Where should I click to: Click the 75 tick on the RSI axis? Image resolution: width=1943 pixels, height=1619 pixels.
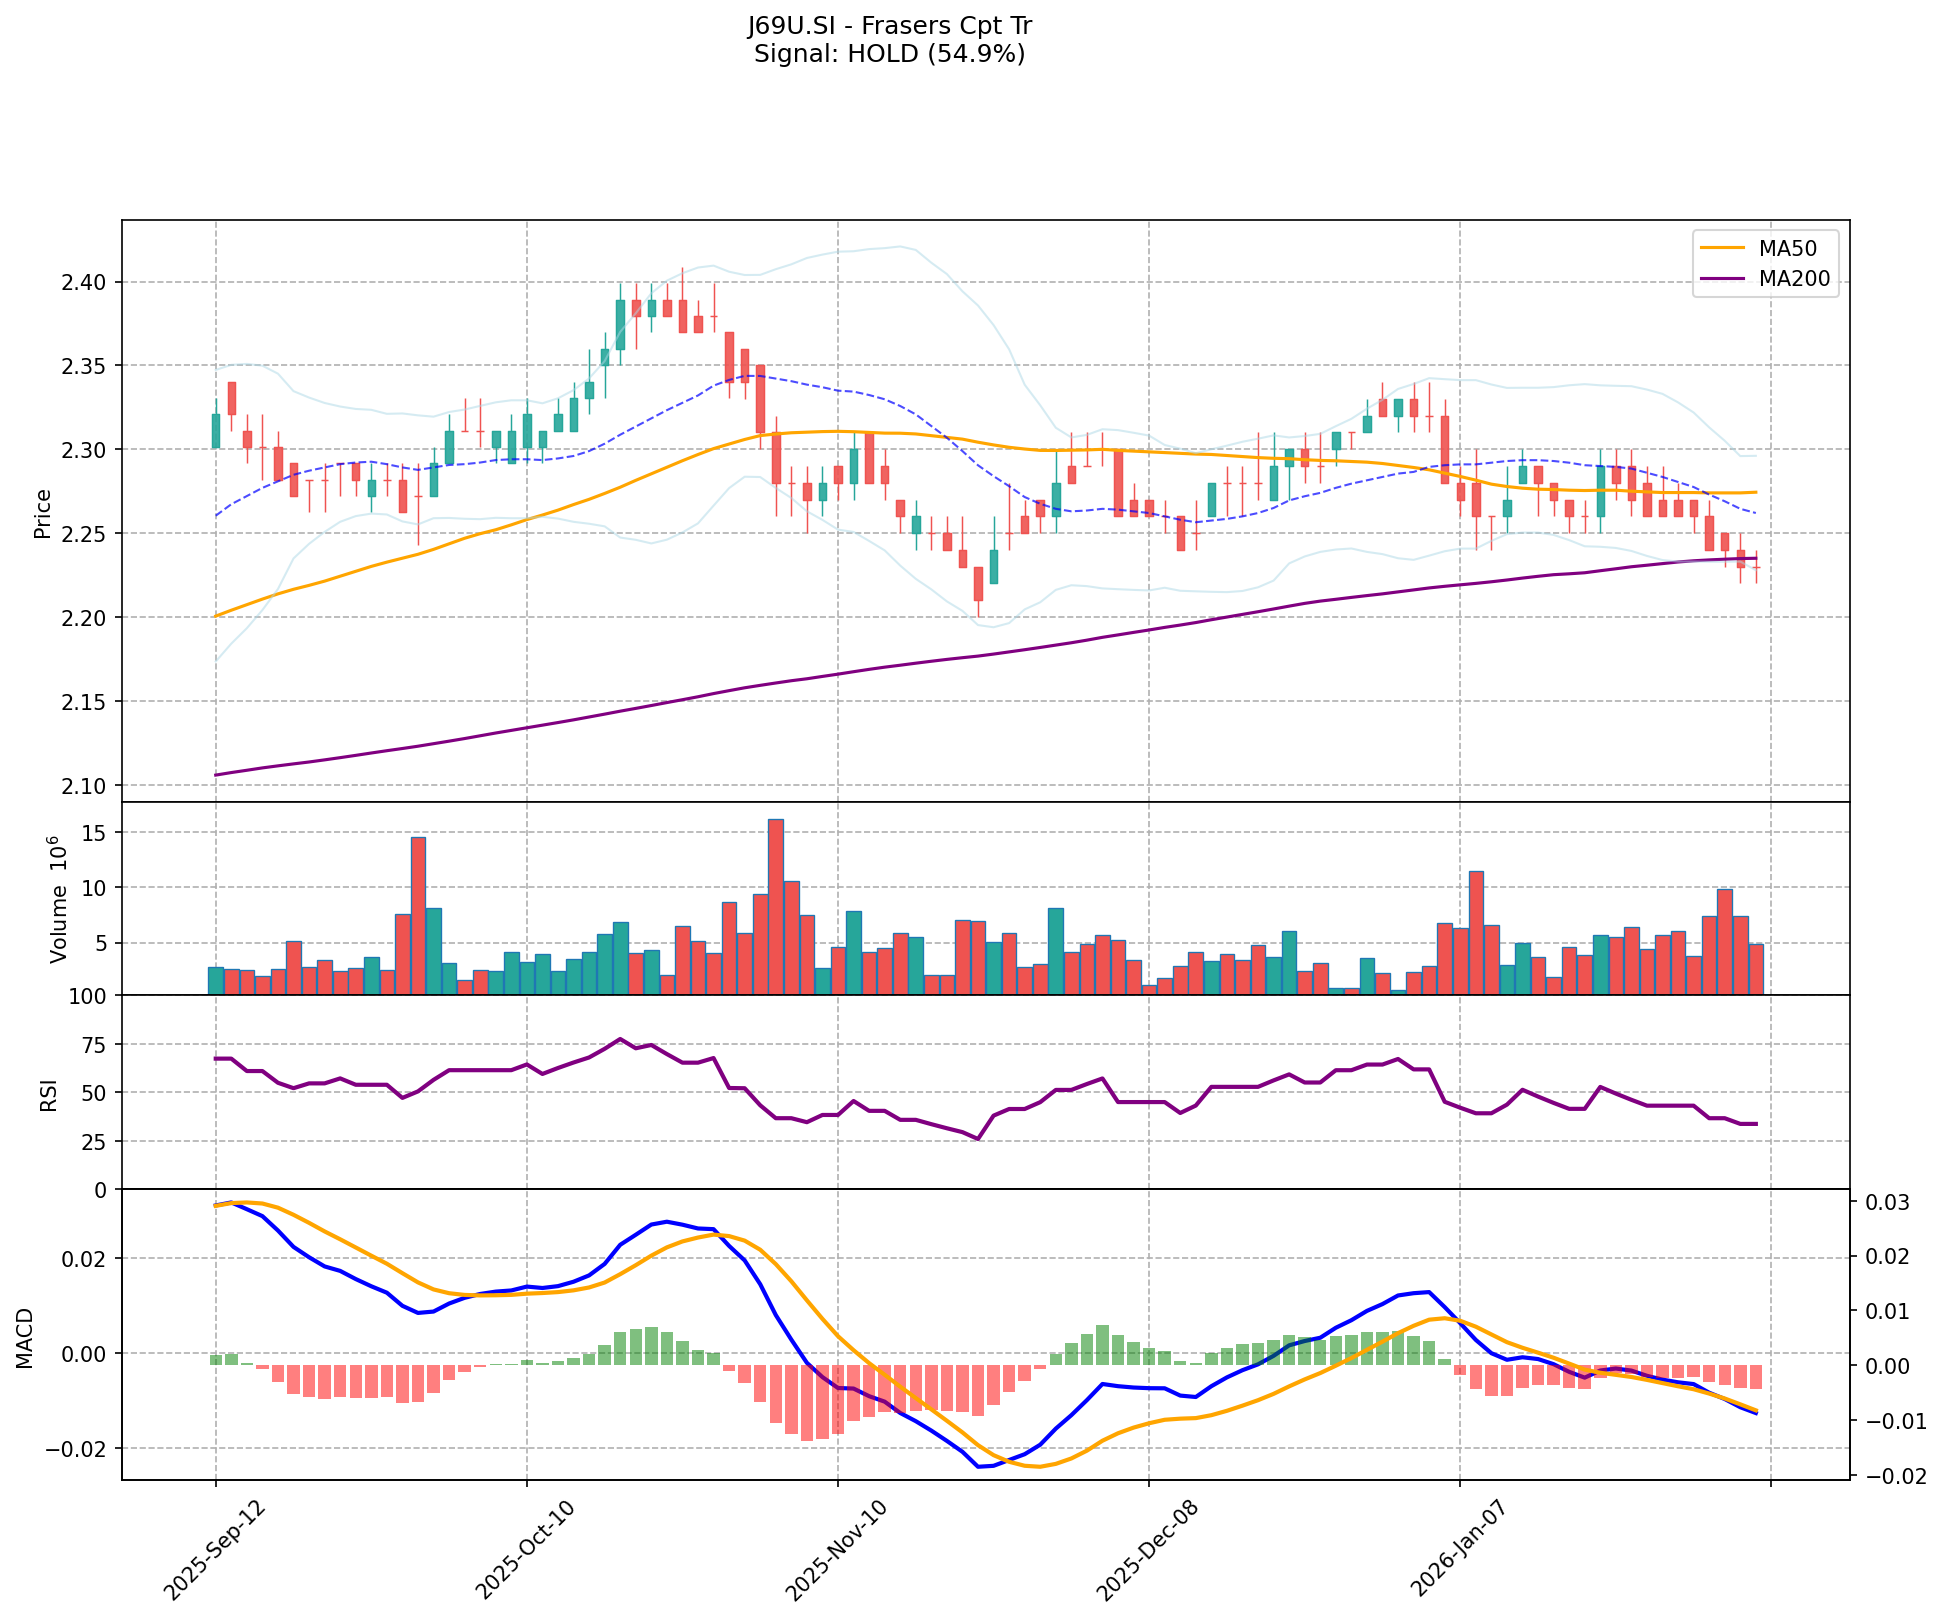(92, 1045)
